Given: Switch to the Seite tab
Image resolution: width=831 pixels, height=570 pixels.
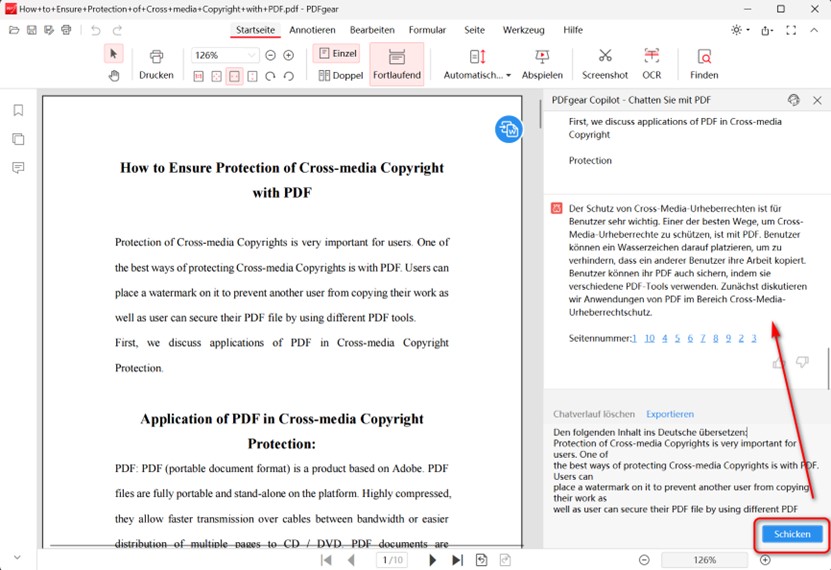Looking at the screenshot, I should pyautogui.click(x=474, y=30).
